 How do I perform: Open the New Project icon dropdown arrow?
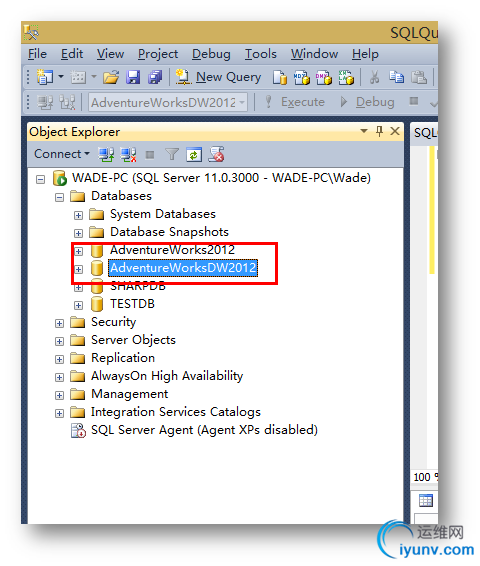click(x=61, y=77)
